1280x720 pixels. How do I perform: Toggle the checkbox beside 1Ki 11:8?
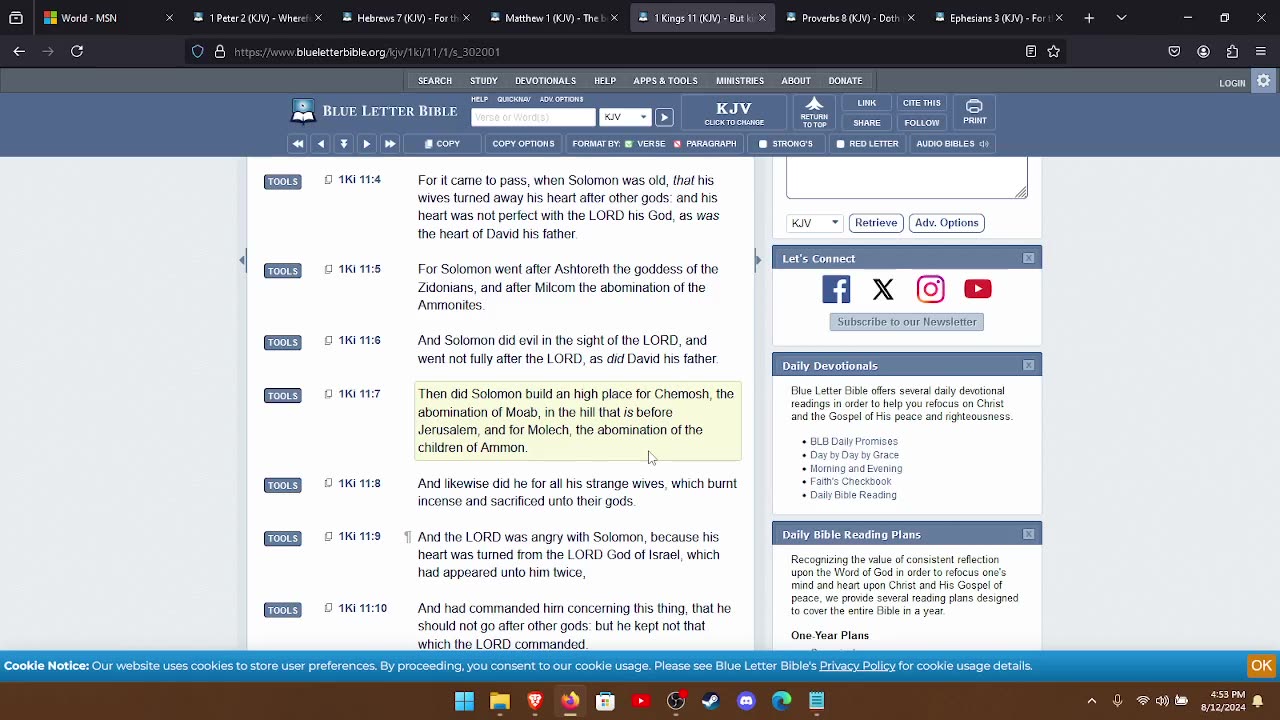pyautogui.click(x=328, y=483)
